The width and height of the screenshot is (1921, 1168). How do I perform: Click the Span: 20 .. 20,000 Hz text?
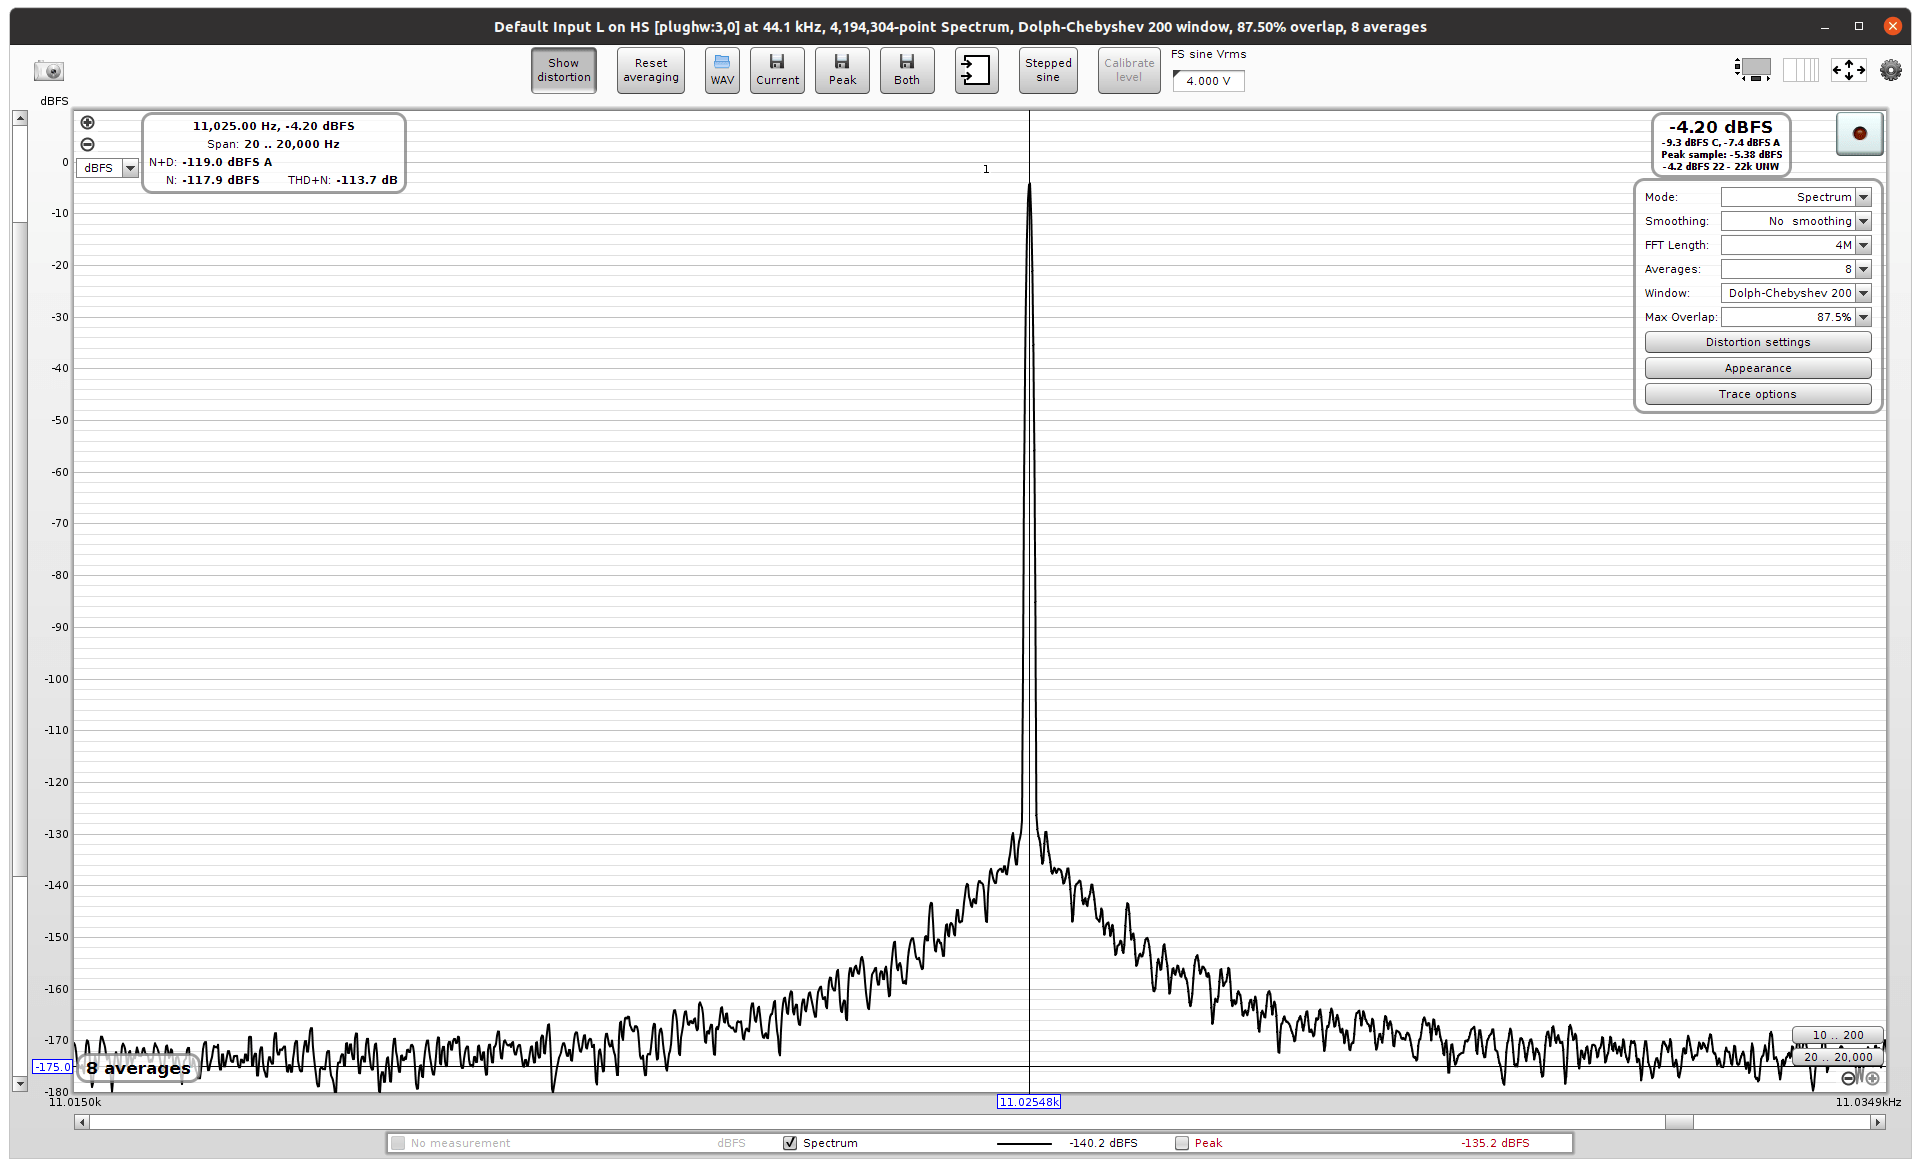[273, 144]
